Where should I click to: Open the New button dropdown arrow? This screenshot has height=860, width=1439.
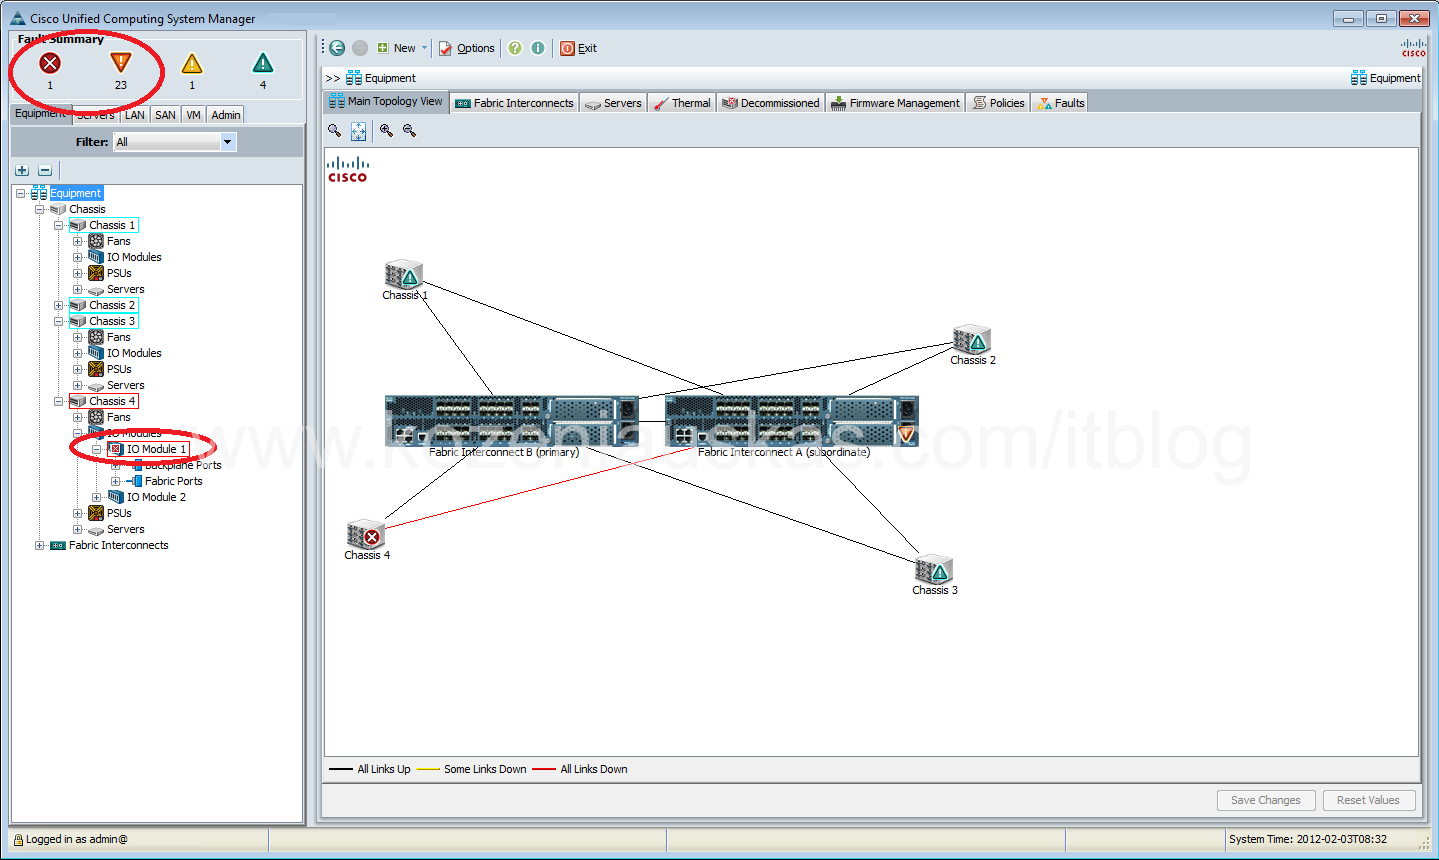(x=424, y=48)
